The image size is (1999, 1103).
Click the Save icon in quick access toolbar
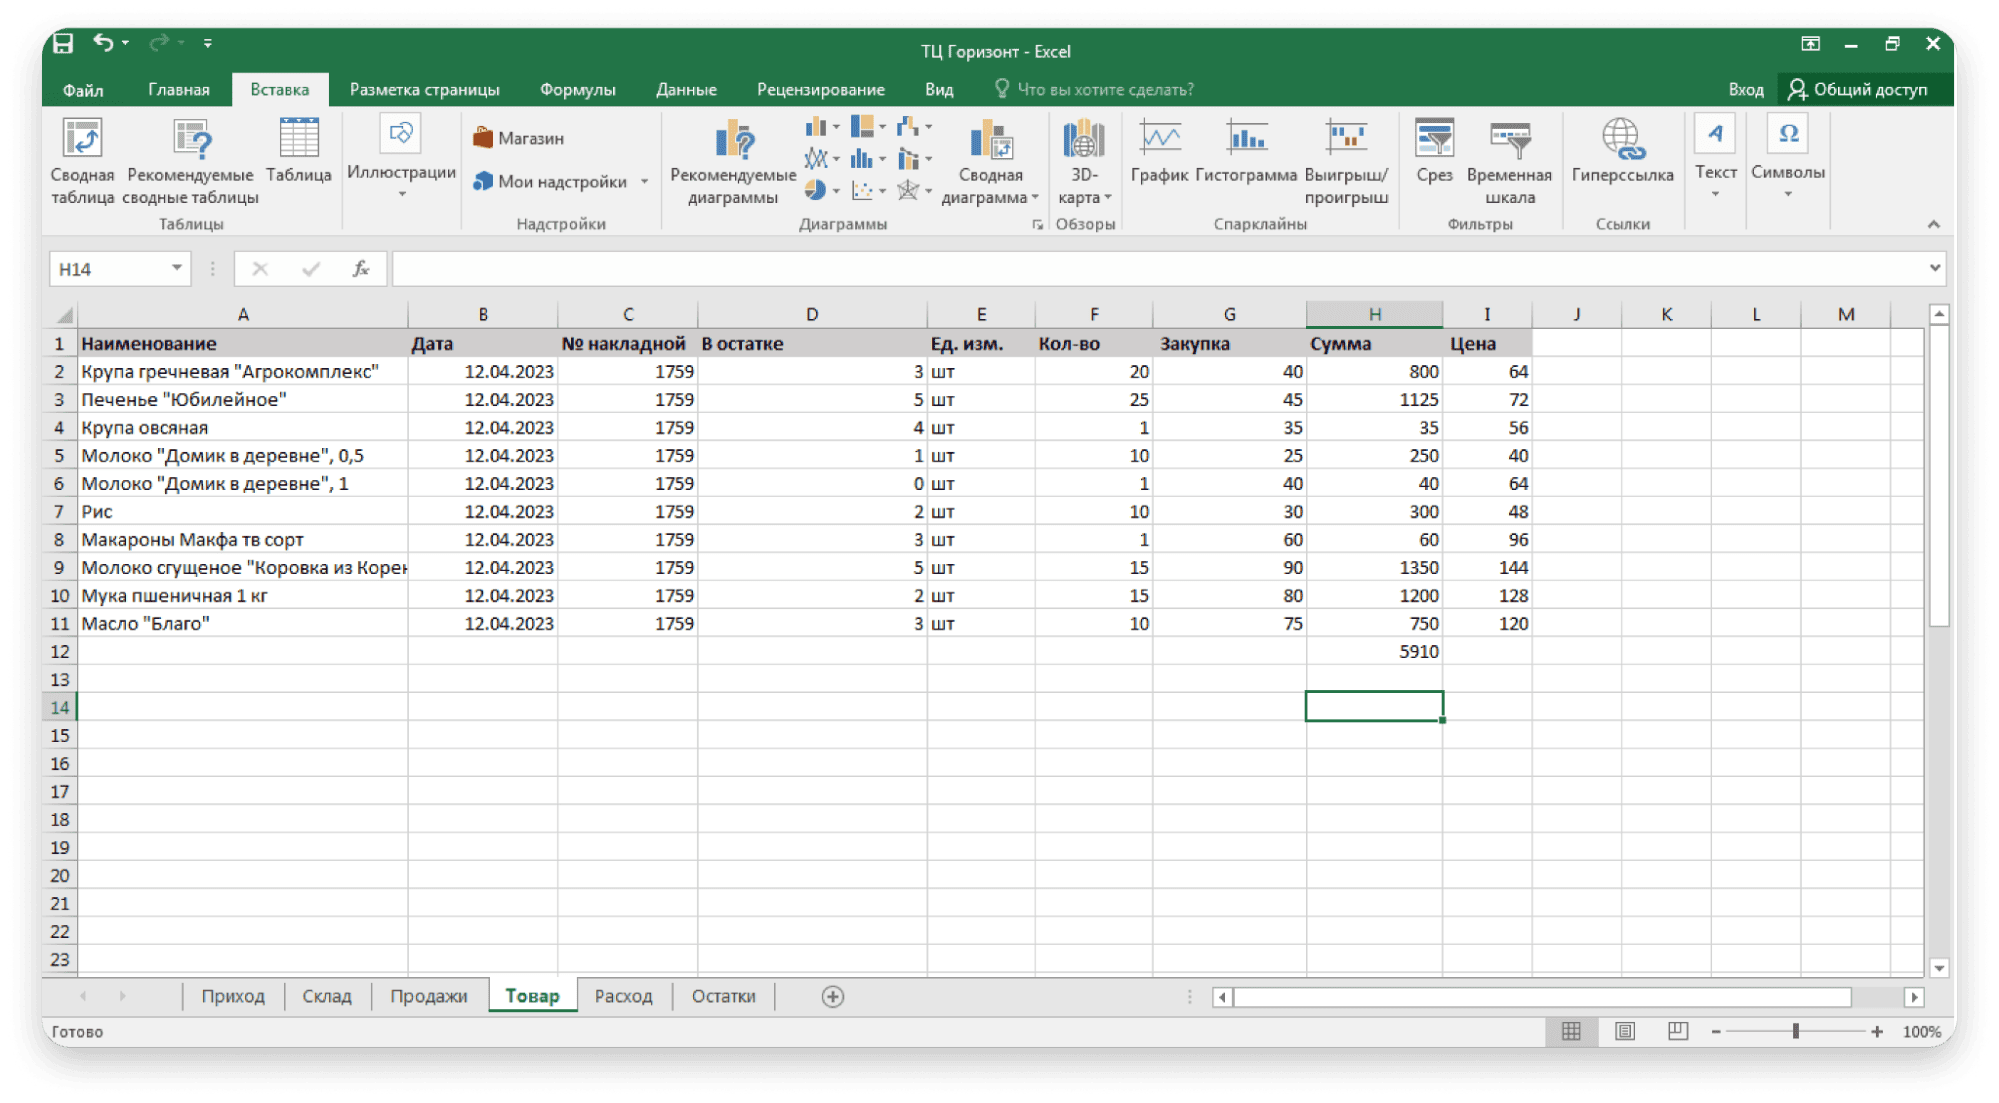(63, 43)
